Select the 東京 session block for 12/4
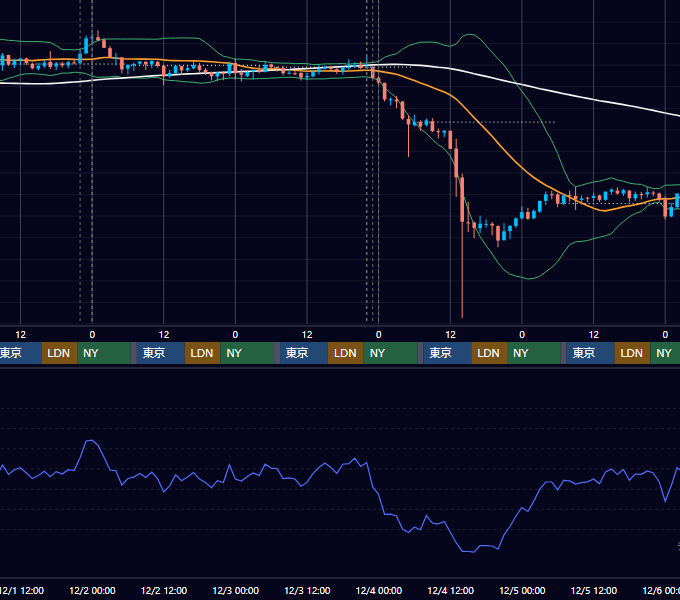Image resolution: width=680 pixels, height=600 pixels. tap(448, 353)
